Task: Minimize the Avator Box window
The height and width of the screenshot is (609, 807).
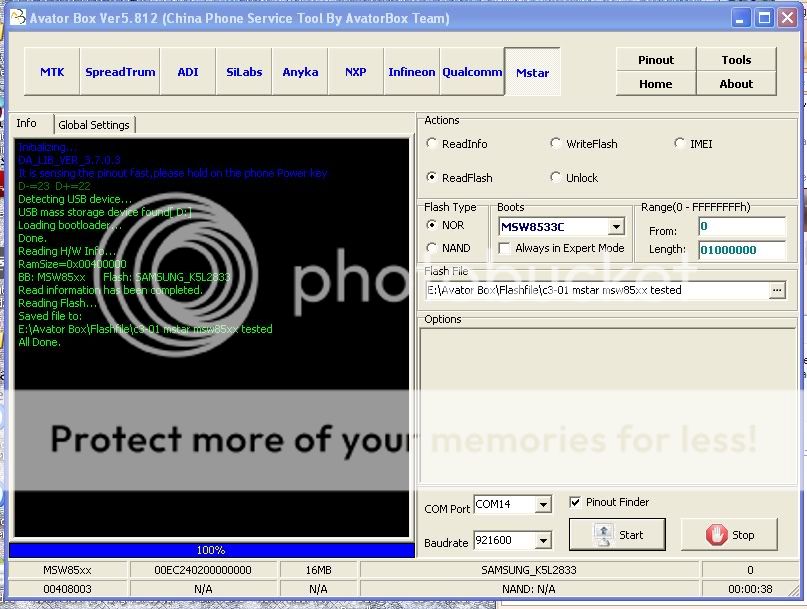Action: [x=740, y=19]
